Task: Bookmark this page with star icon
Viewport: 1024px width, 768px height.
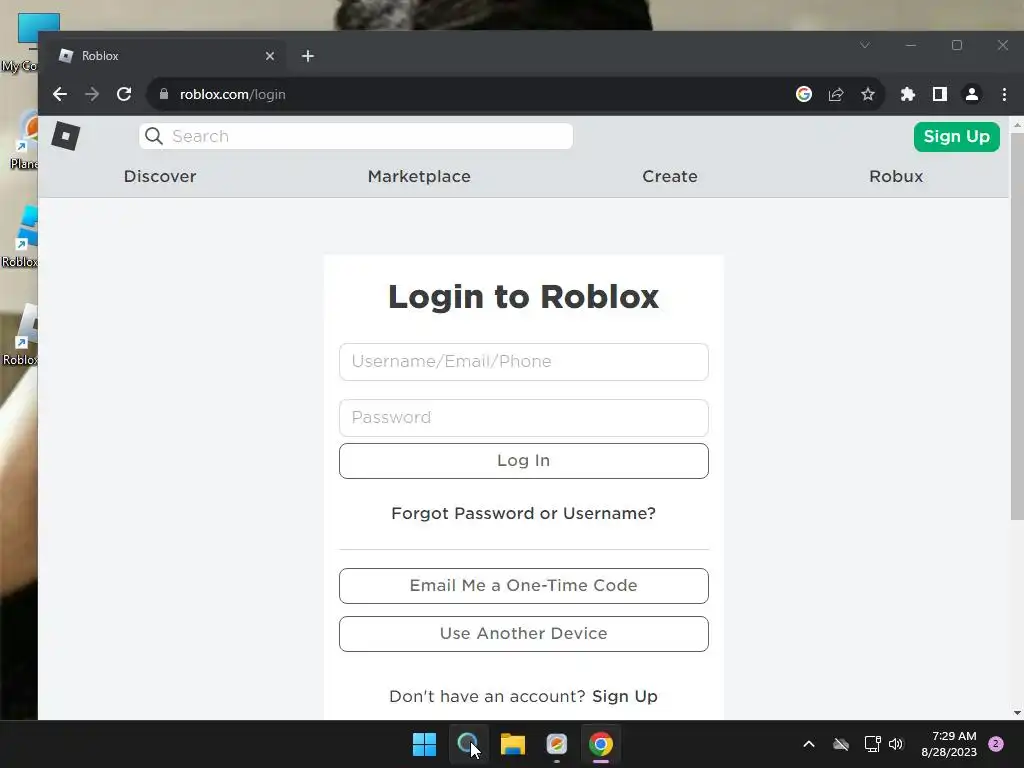Action: pyautogui.click(x=868, y=94)
